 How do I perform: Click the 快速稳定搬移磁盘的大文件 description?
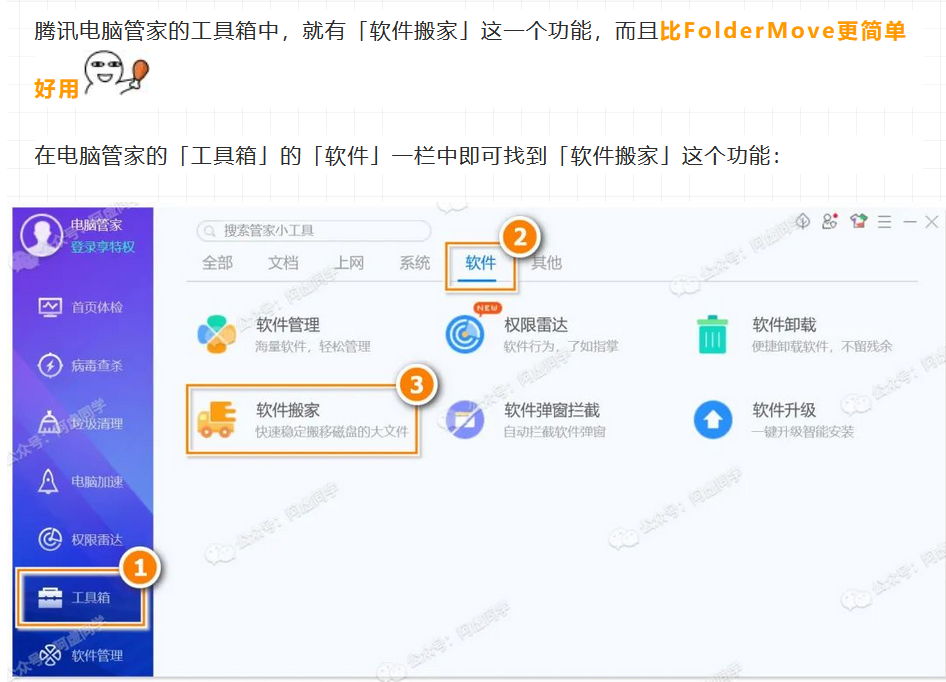(332, 432)
